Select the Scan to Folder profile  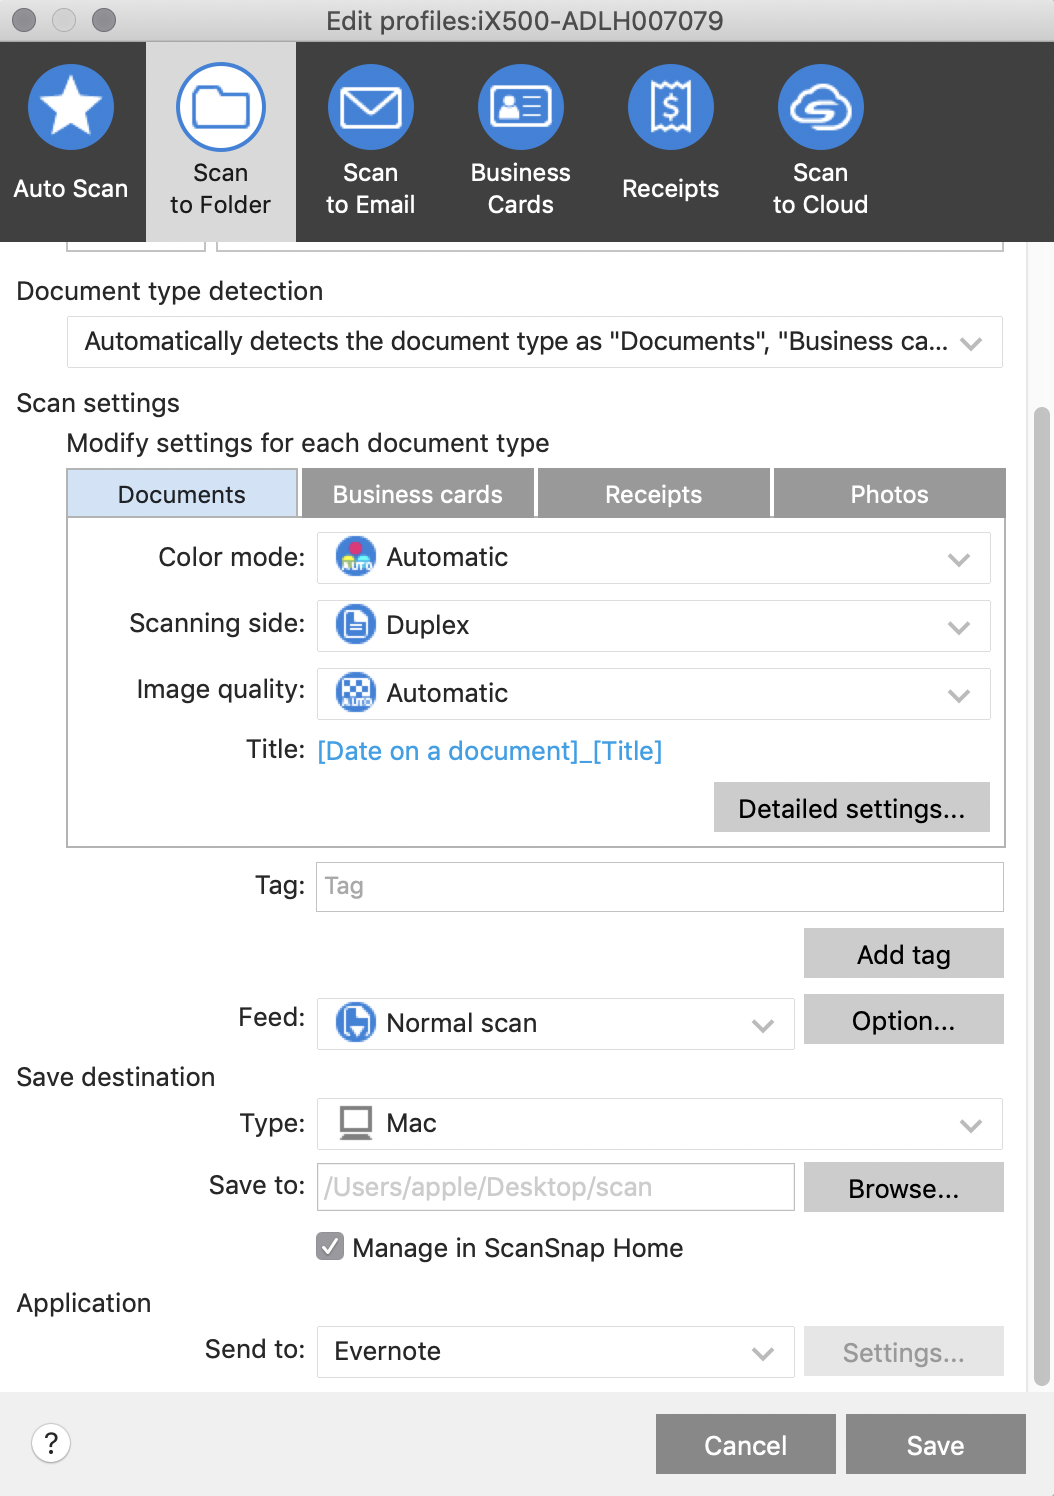[x=221, y=142]
